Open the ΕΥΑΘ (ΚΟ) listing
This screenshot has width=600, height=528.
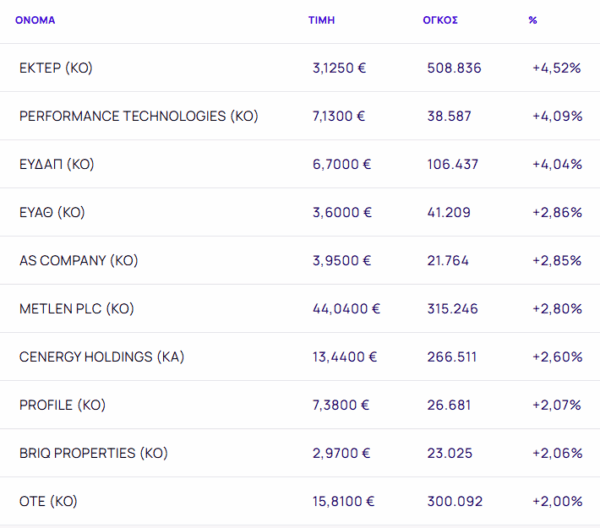click(x=52, y=212)
